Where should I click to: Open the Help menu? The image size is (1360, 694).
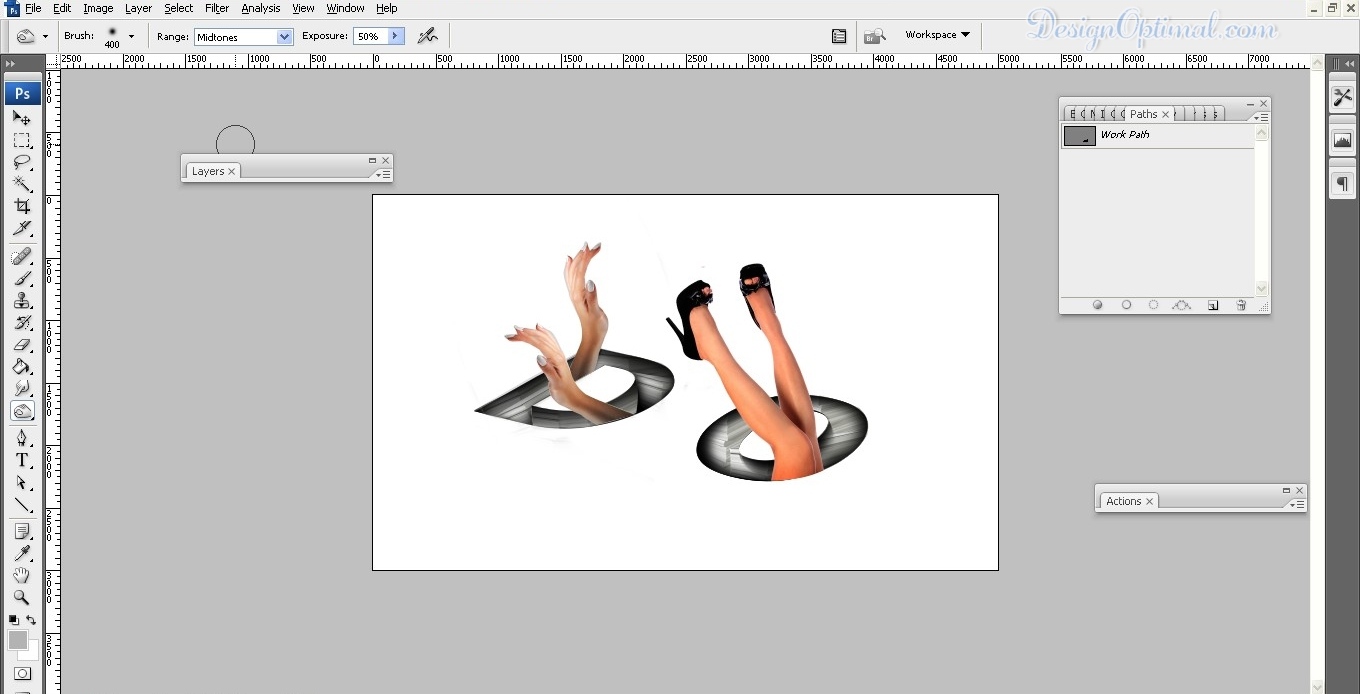pos(387,8)
